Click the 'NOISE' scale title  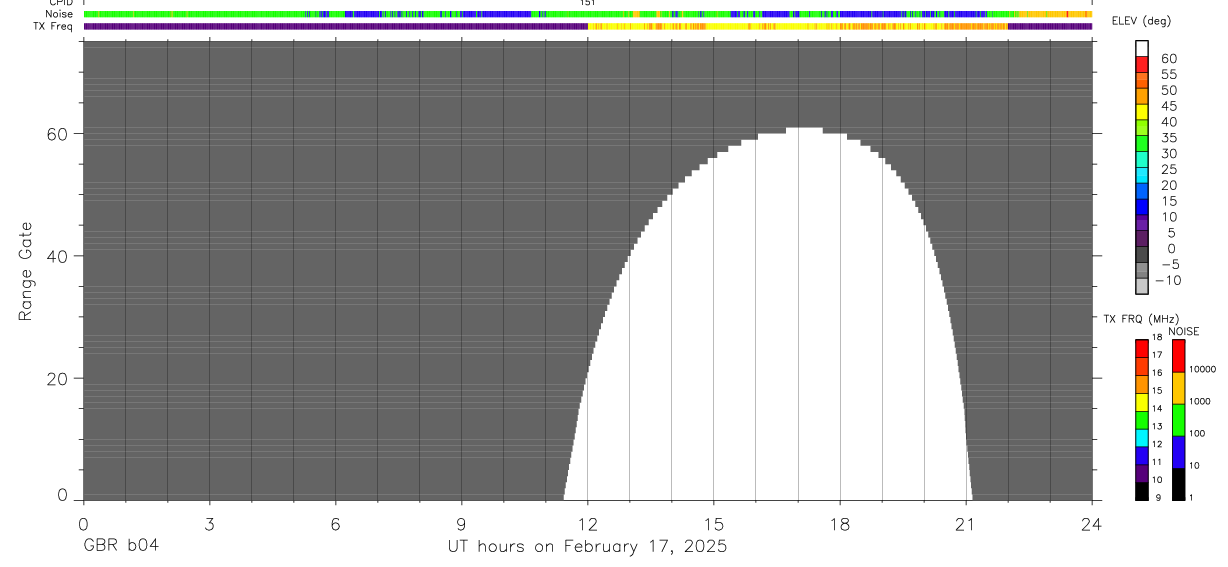pyautogui.click(x=1184, y=331)
